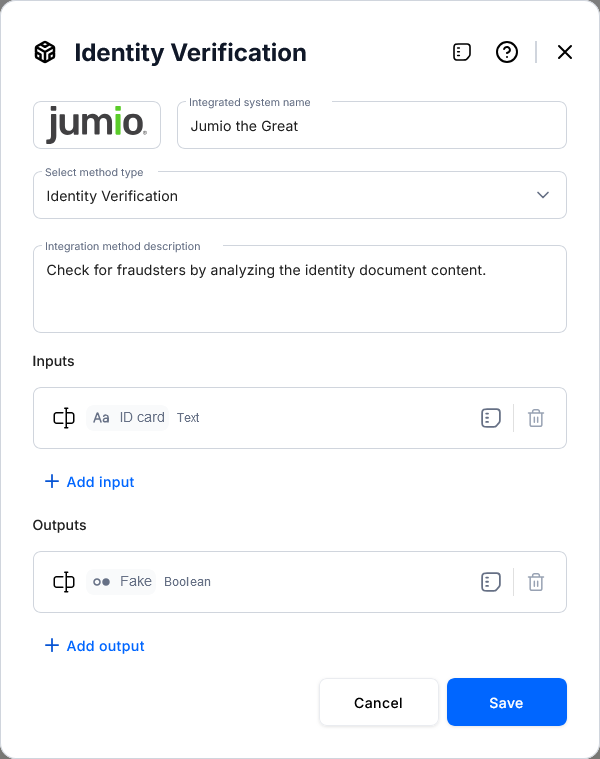600x759 pixels.
Task: Click the Add input link
Action: pyautogui.click(x=90, y=482)
